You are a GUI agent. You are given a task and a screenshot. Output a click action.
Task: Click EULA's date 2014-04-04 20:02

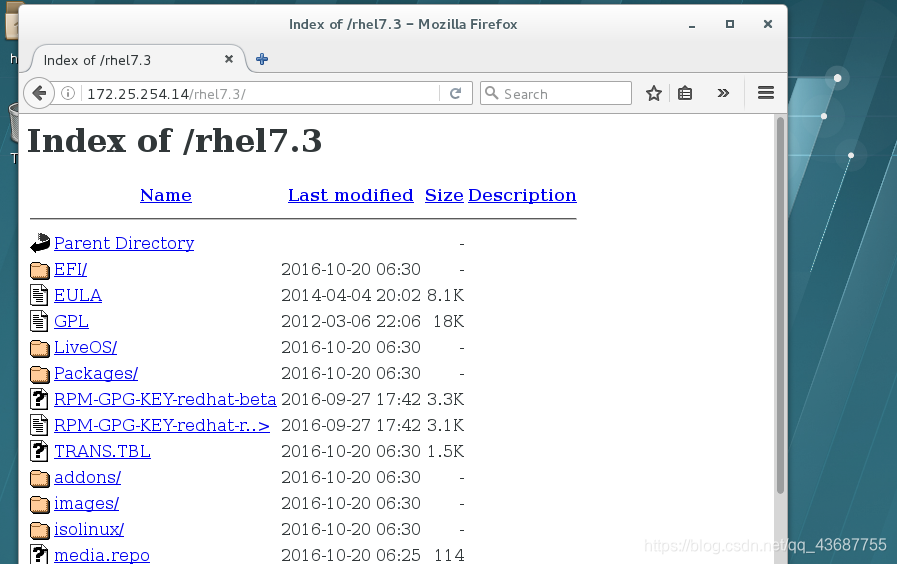(351, 295)
